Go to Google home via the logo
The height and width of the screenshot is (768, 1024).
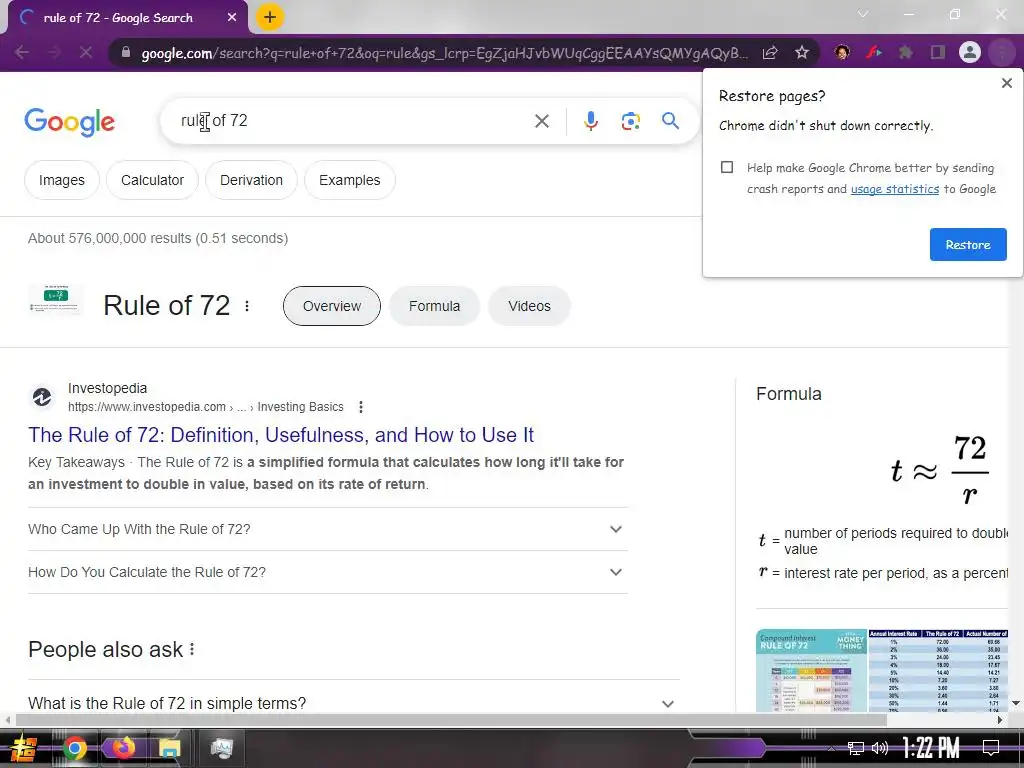click(x=69, y=122)
